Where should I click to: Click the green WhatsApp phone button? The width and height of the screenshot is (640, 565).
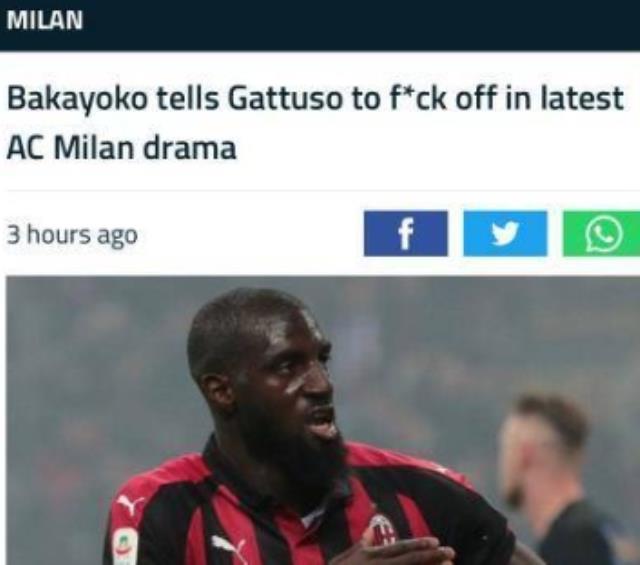(601, 234)
